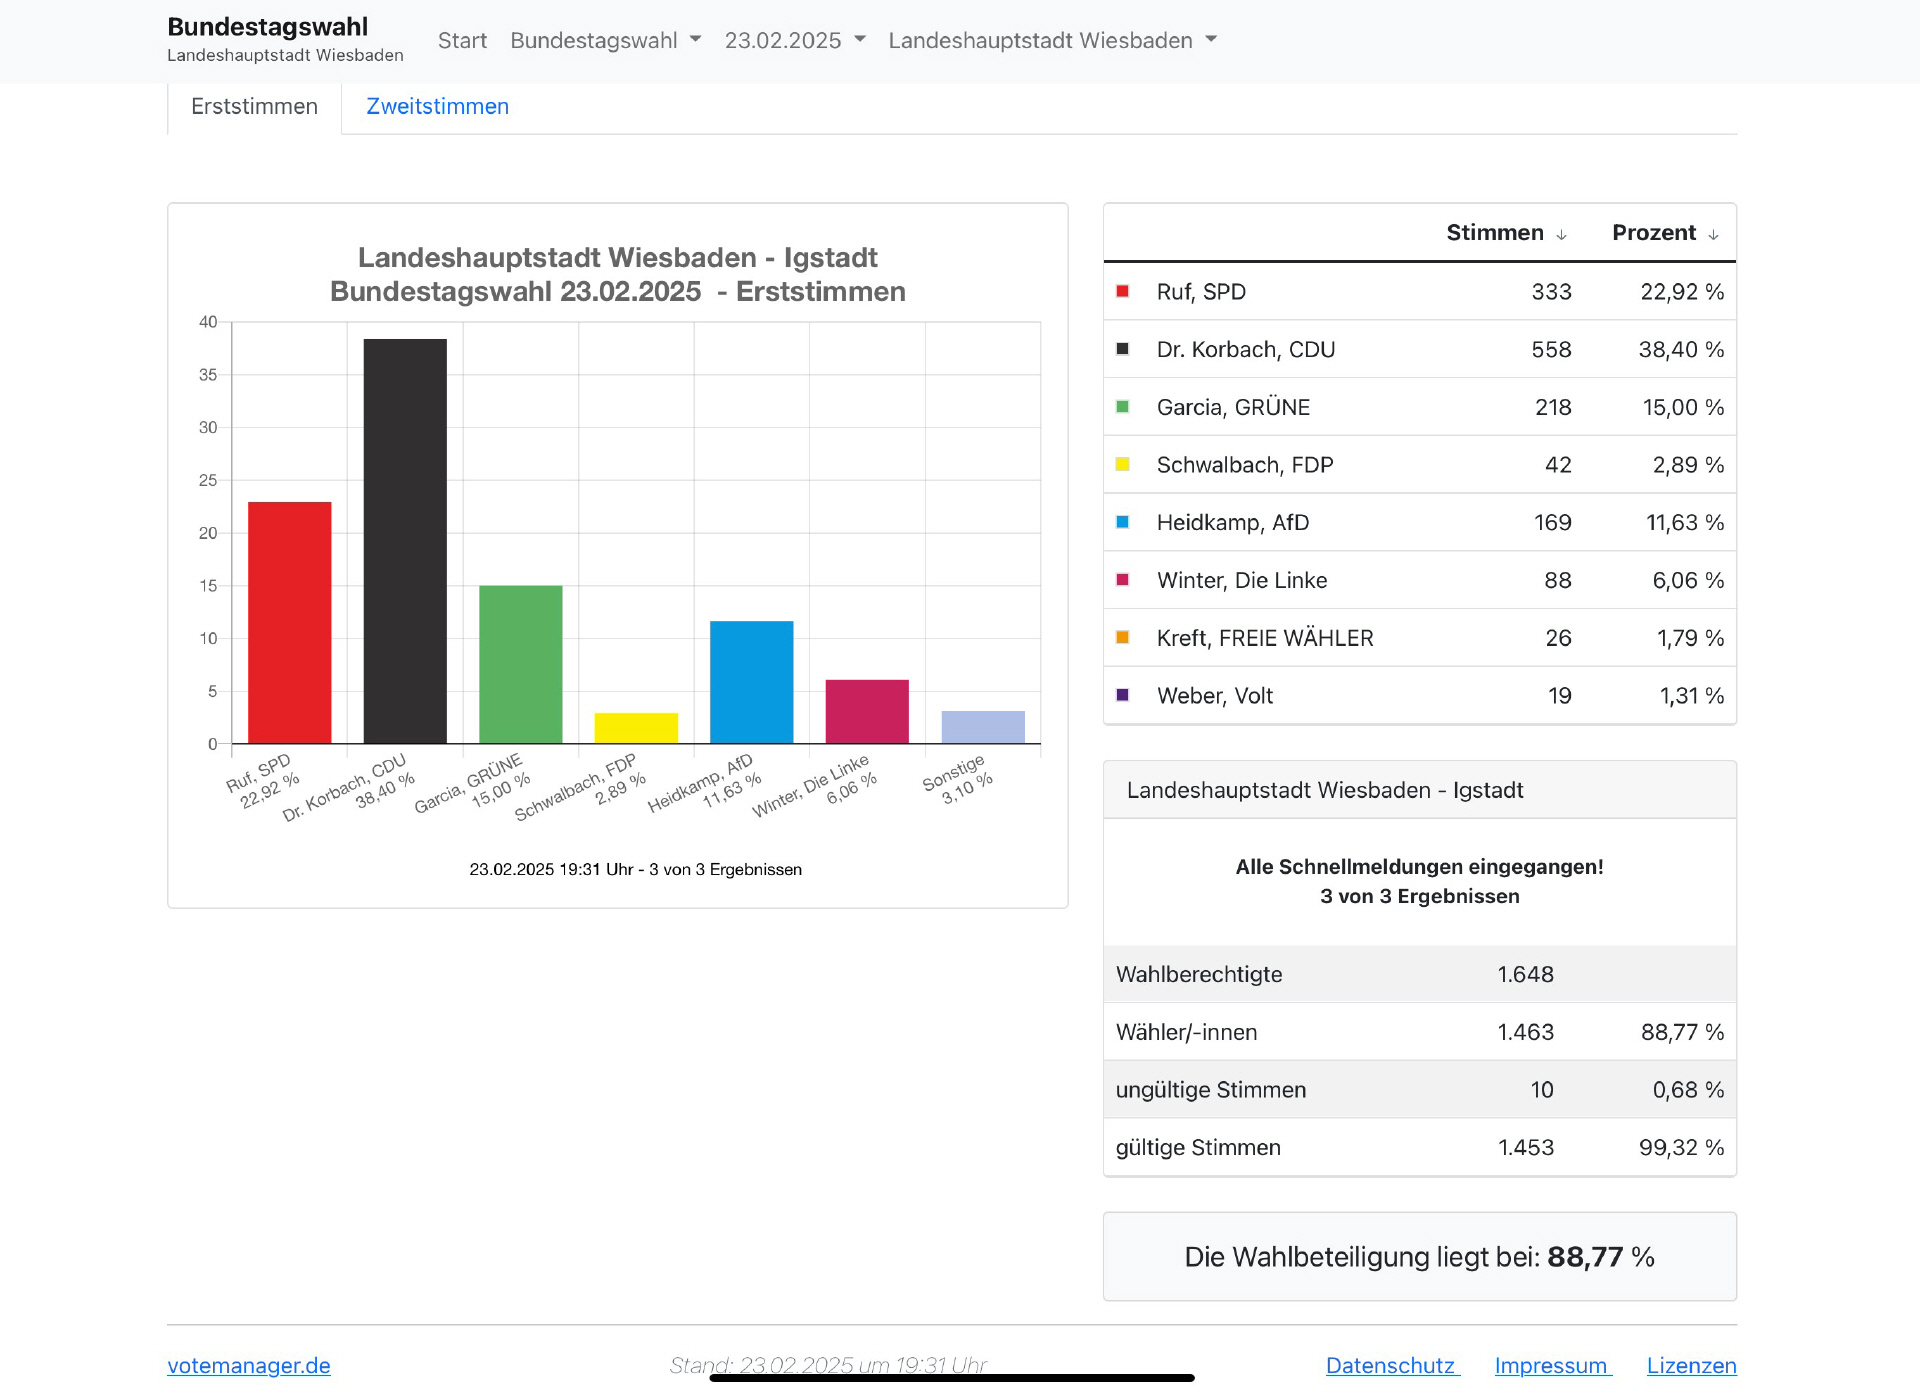
Task: Click the blue AfD legend square
Action: coord(1122,522)
